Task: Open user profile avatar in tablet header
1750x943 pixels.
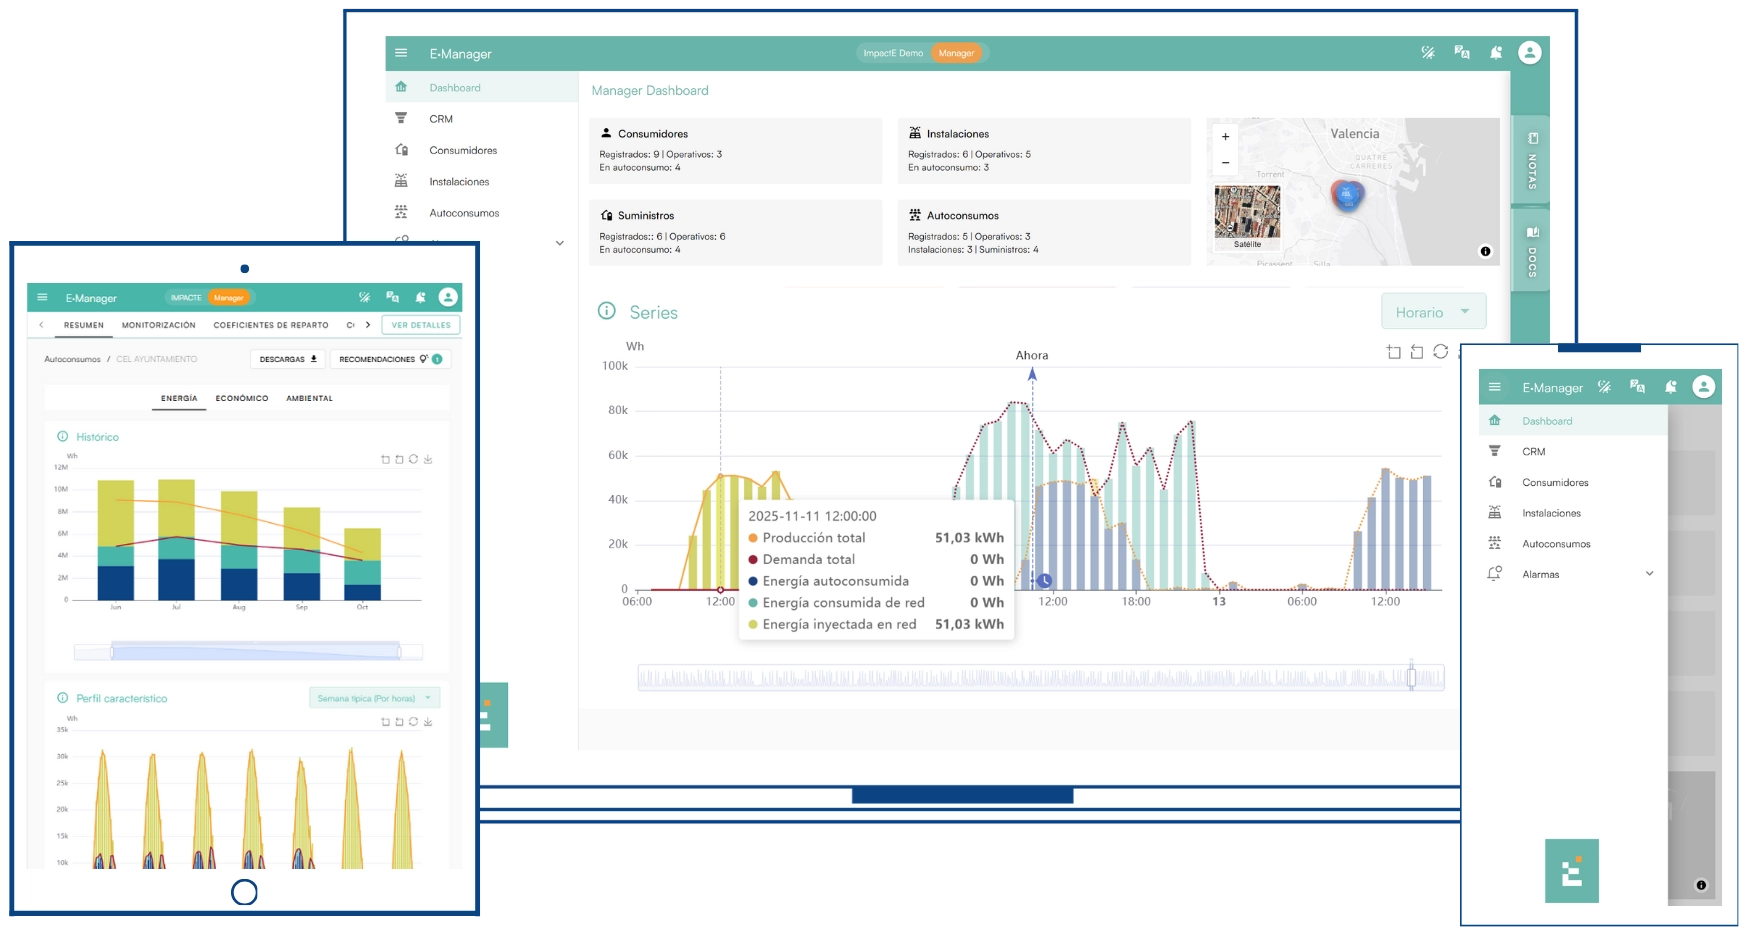Action: pyautogui.click(x=448, y=297)
